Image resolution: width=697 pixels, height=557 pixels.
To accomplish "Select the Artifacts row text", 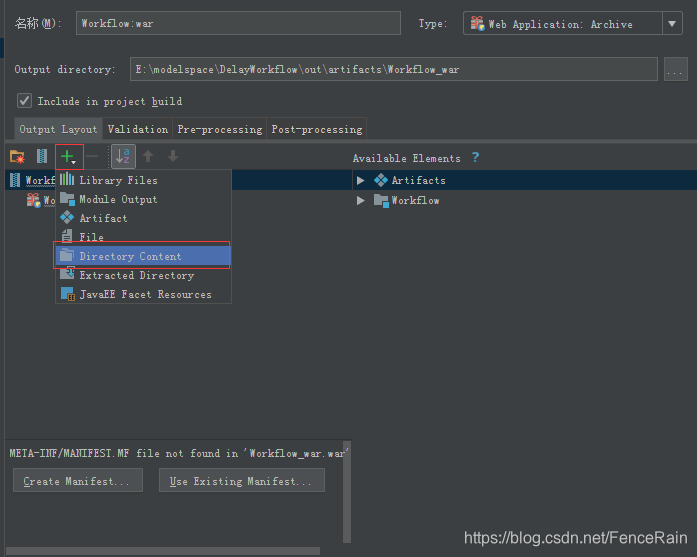I will tap(418, 180).
